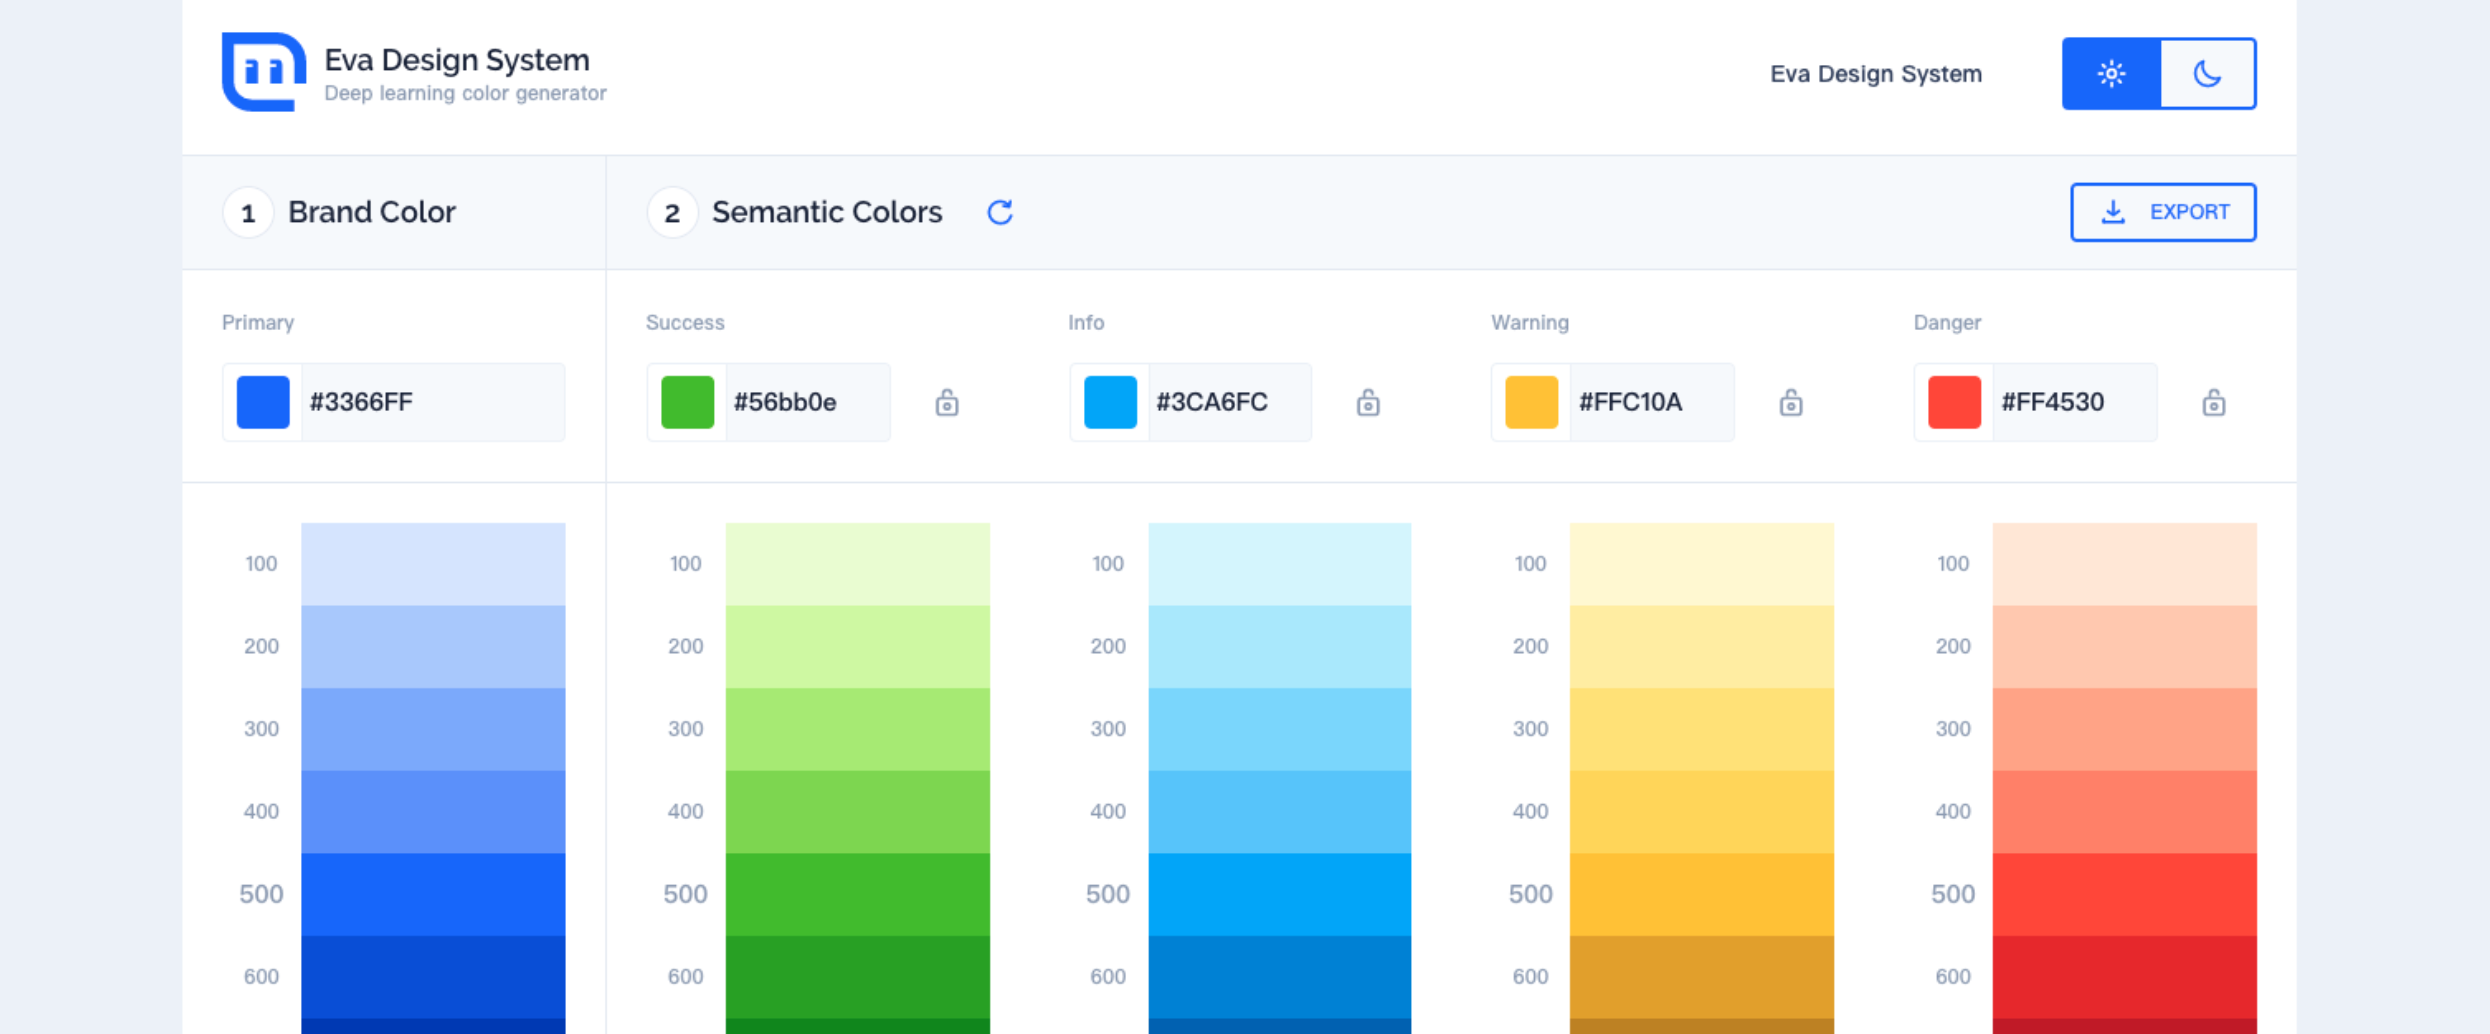The height and width of the screenshot is (1034, 2490).
Task: Click the Eva Design System logo icon
Action: [x=263, y=72]
